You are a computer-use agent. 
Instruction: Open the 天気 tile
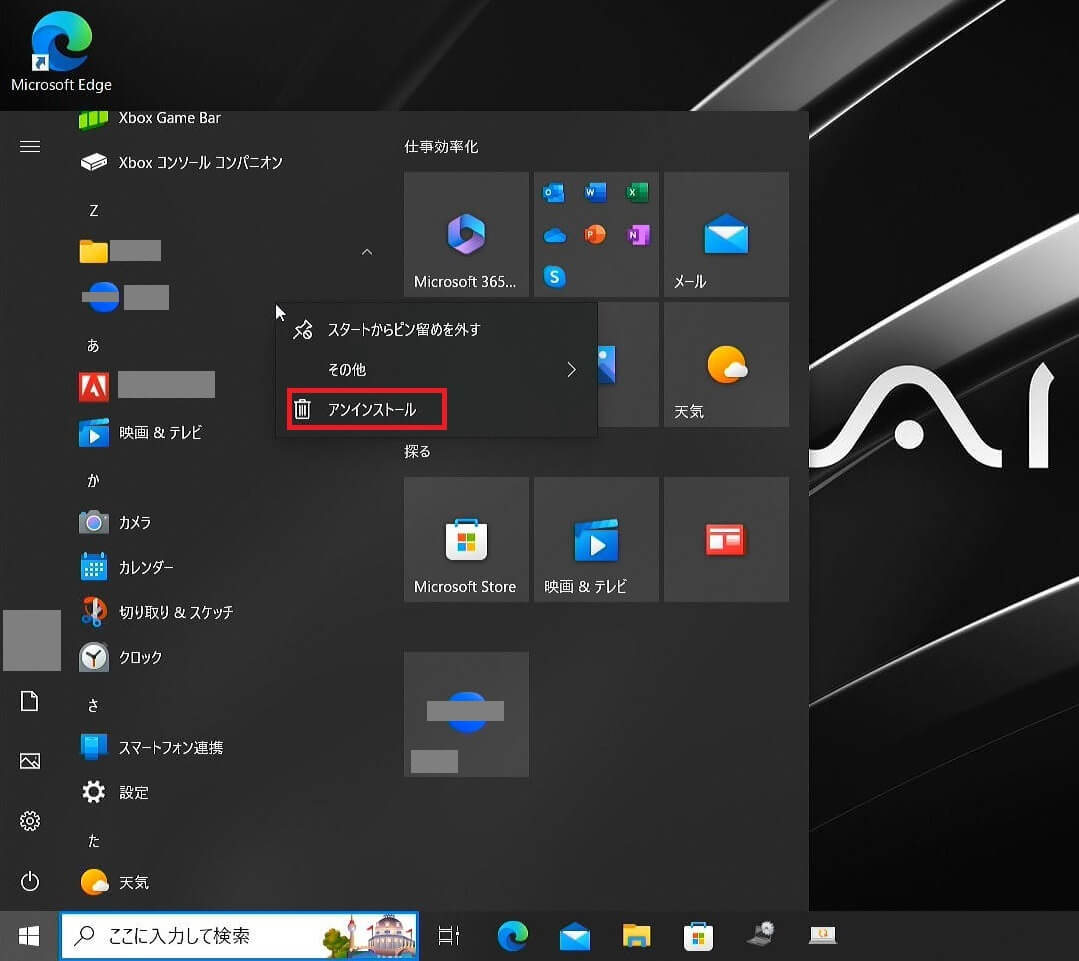[726, 365]
